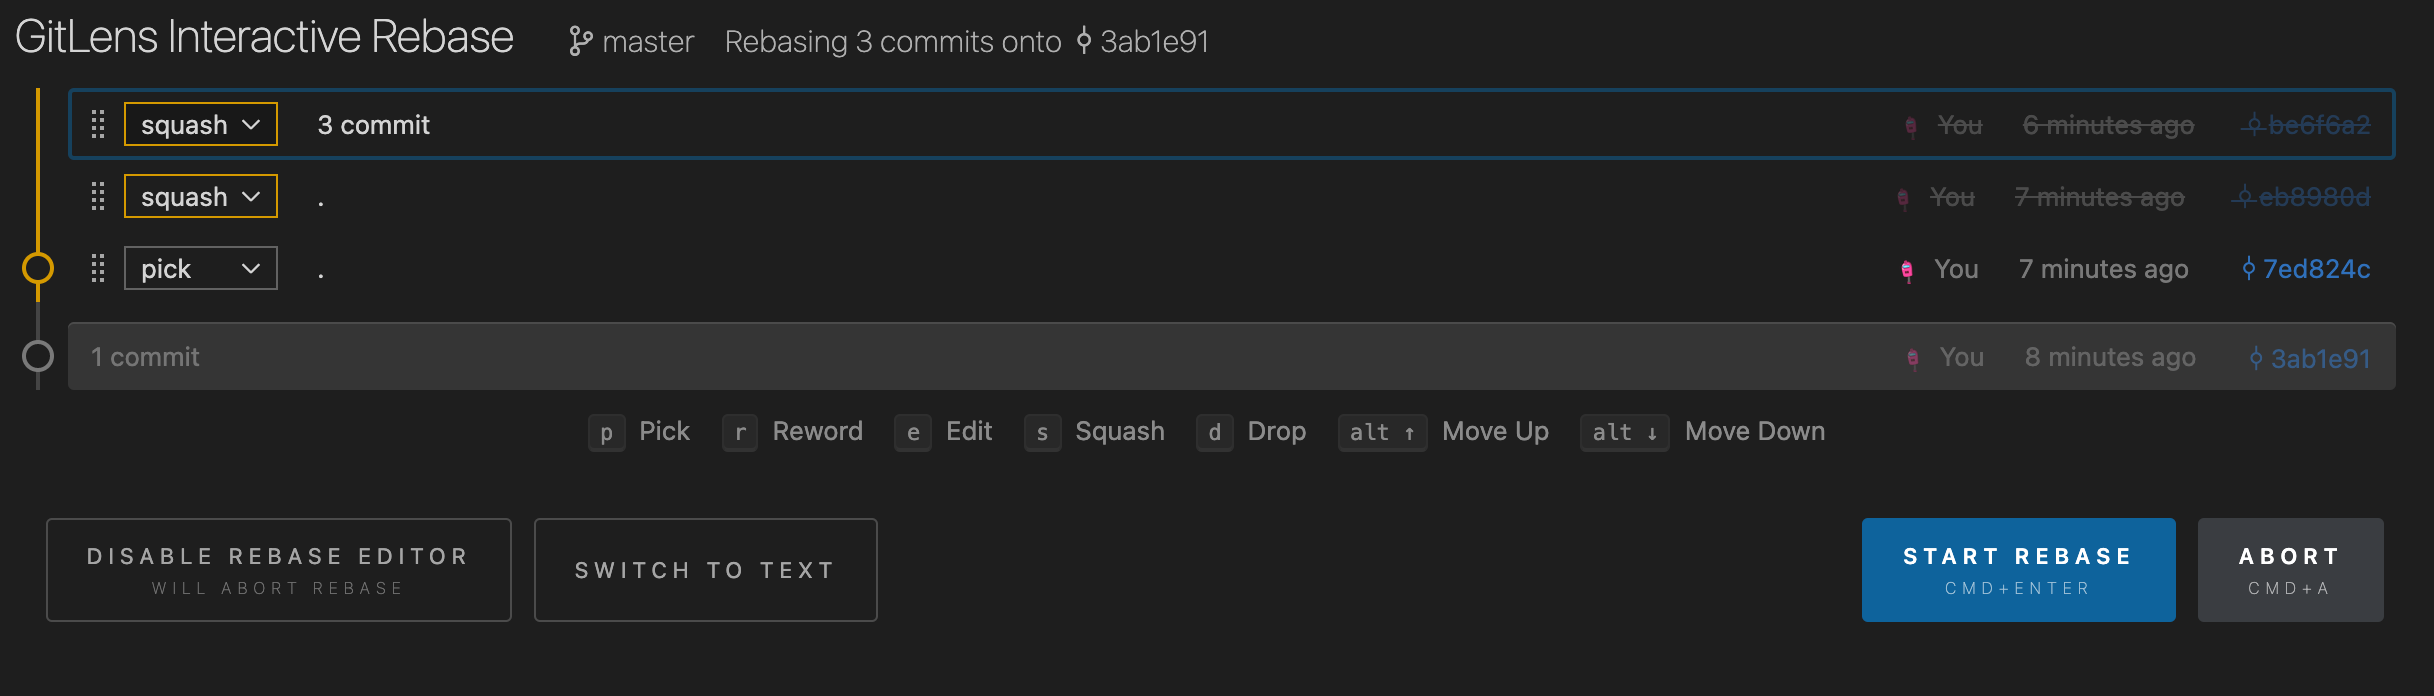Click the Start Rebase button

(2018, 570)
